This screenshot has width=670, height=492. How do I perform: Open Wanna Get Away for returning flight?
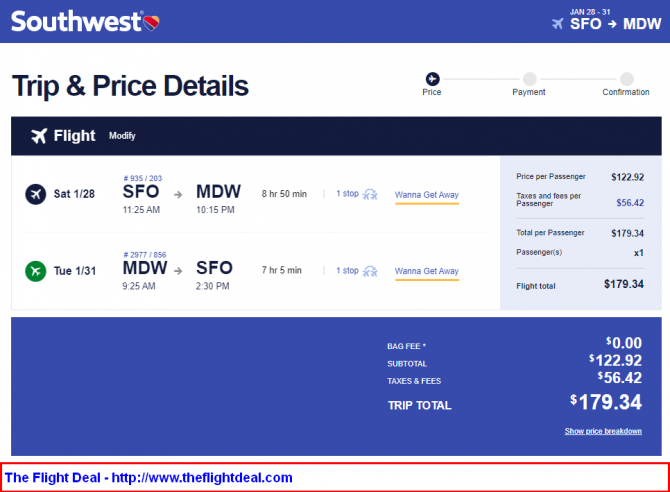(426, 271)
